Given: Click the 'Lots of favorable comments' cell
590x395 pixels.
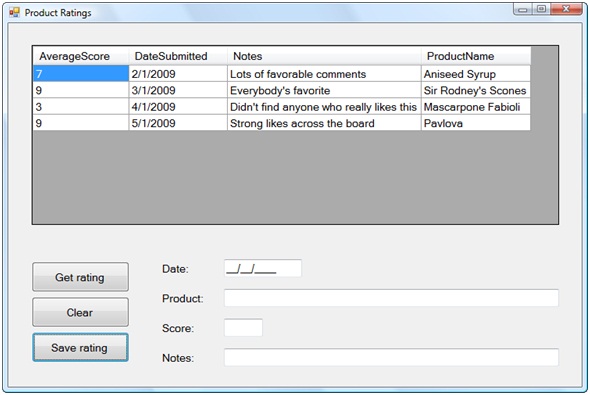Looking at the screenshot, I should tap(324, 74).
